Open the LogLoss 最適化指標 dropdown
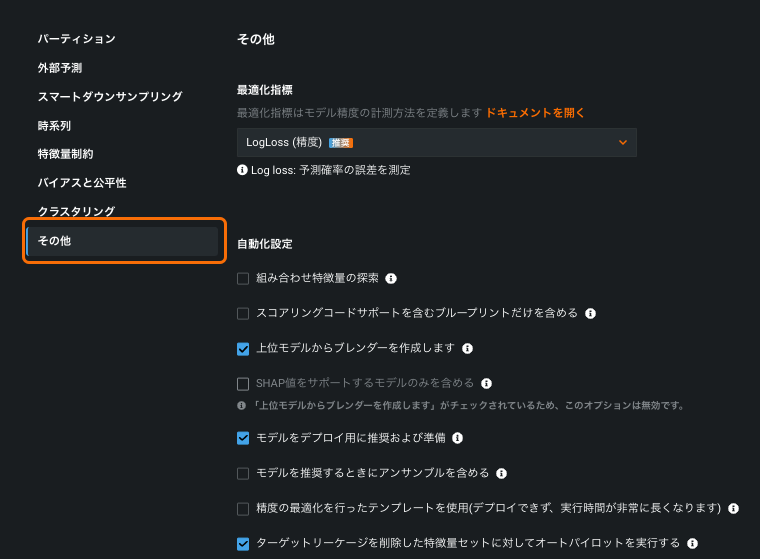760x559 pixels. [436, 143]
